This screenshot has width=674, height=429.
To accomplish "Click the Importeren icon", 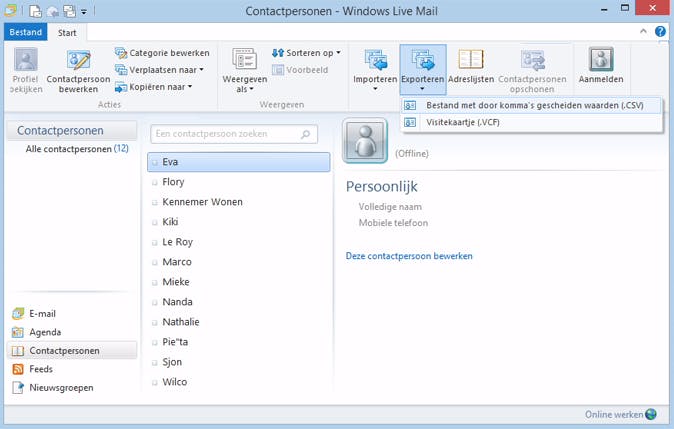I will (375, 59).
